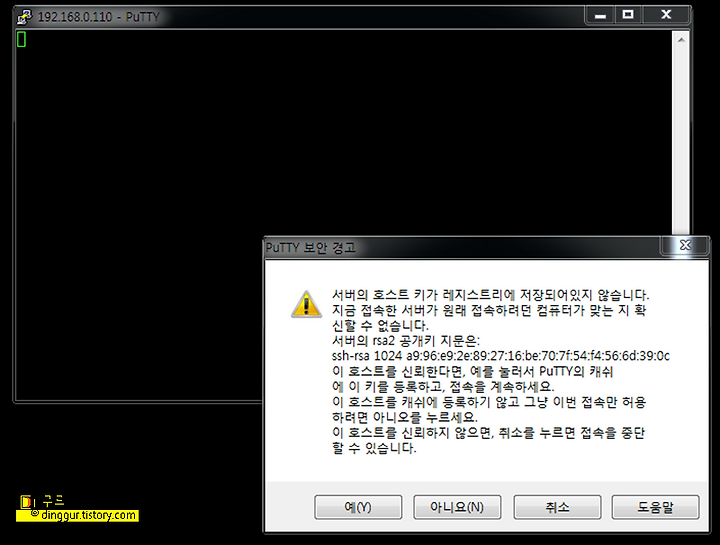Click the '서버의 호스트 키가 레지스트리에' message line
The width and height of the screenshot is (720, 545).
[x=490, y=295]
